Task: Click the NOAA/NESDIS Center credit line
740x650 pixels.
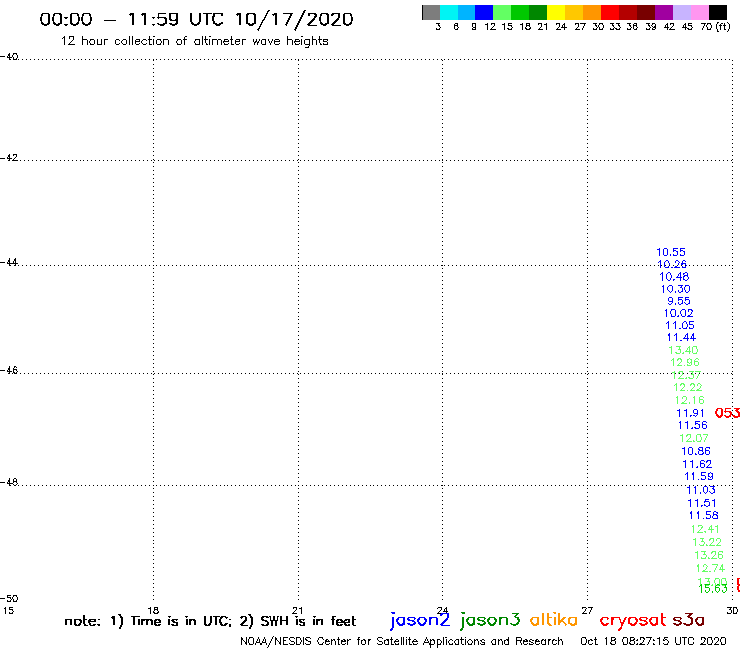Action: (x=402, y=641)
